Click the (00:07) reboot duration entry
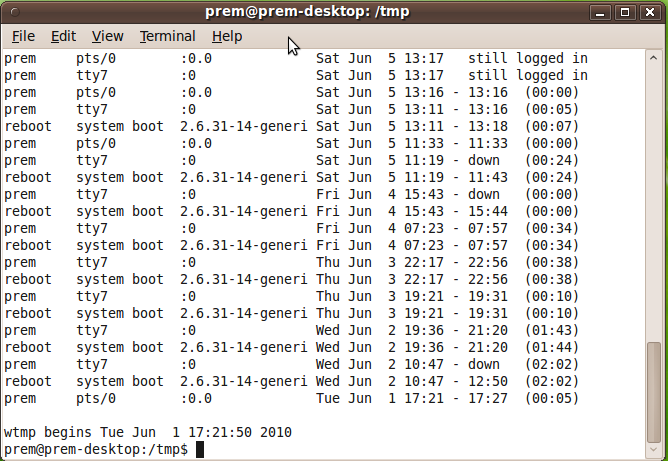Screen dimensions: 669x462 [551, 126]
